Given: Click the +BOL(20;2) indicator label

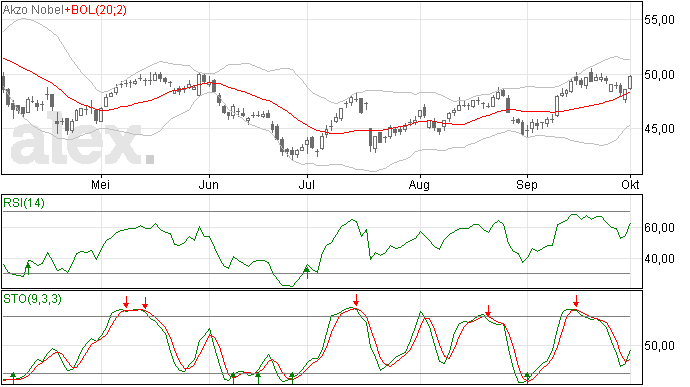Looking at the screenshot, I should (x=95, y=9).
